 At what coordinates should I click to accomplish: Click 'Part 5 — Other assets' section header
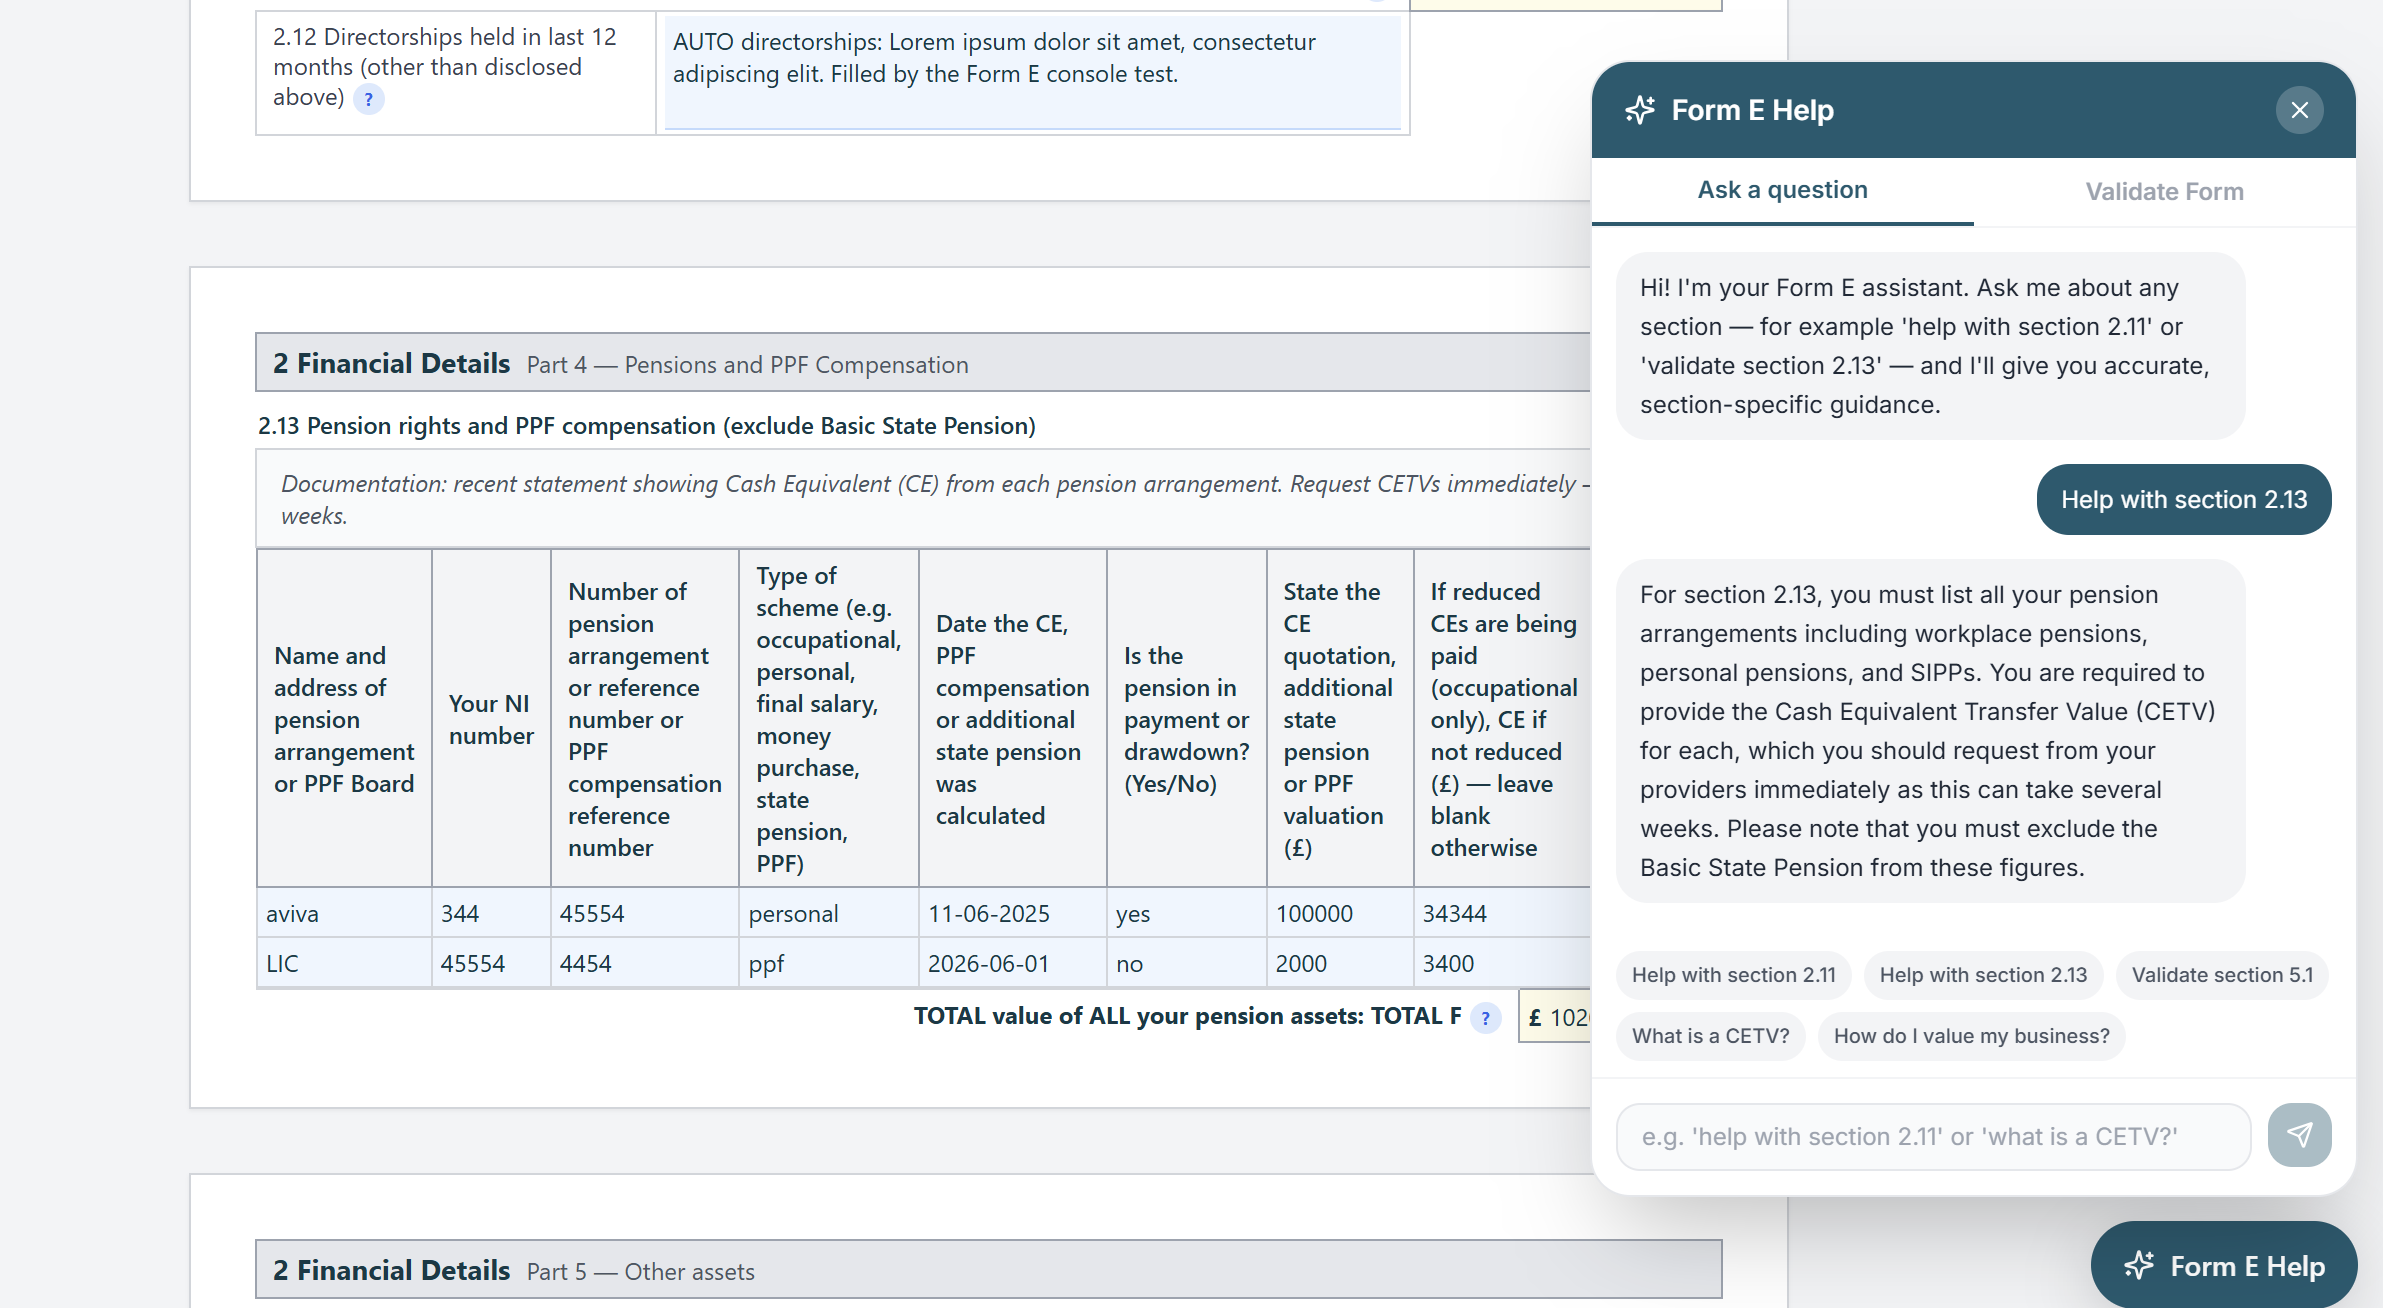tap(988, 1270)
